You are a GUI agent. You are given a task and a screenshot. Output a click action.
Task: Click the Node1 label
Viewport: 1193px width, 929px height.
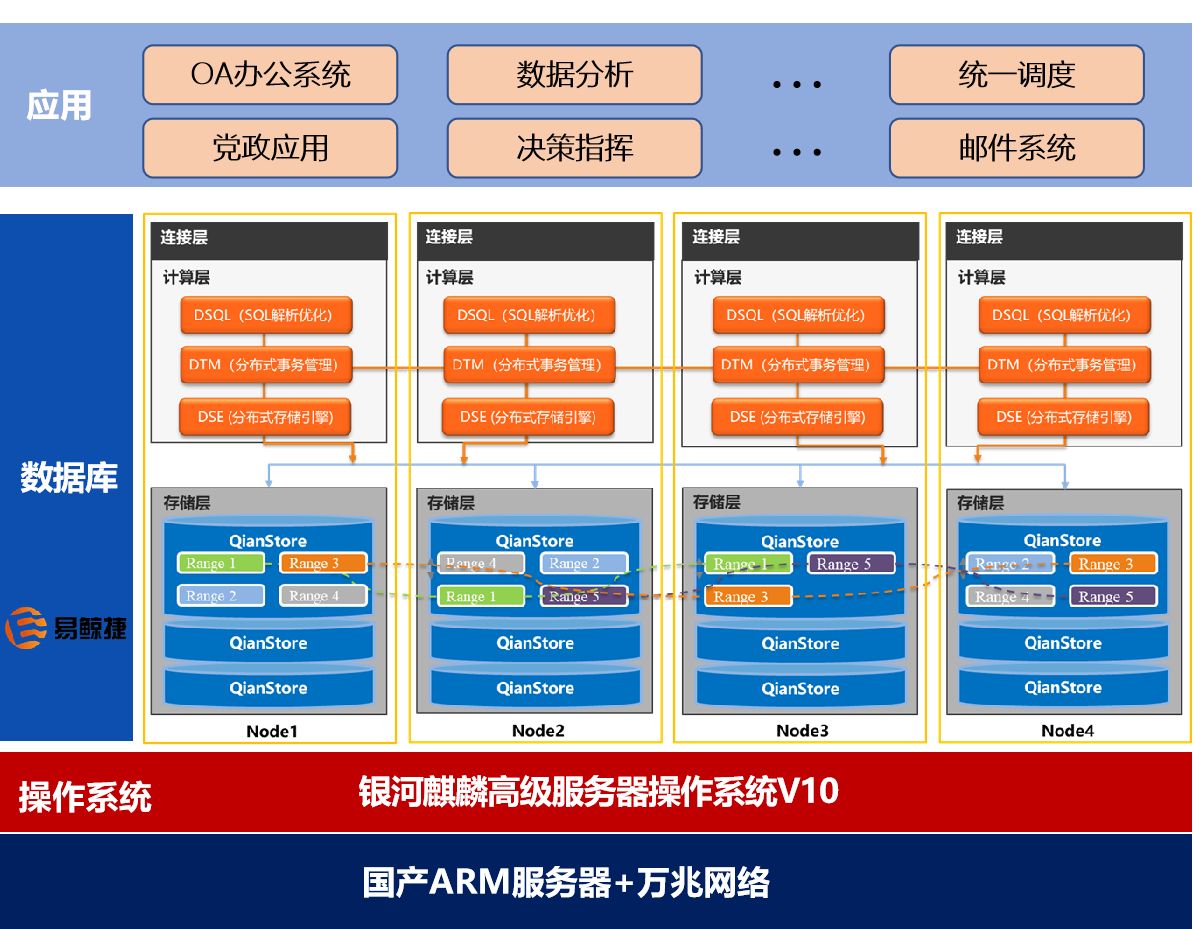pyautogui.click(x=272, y=731)
